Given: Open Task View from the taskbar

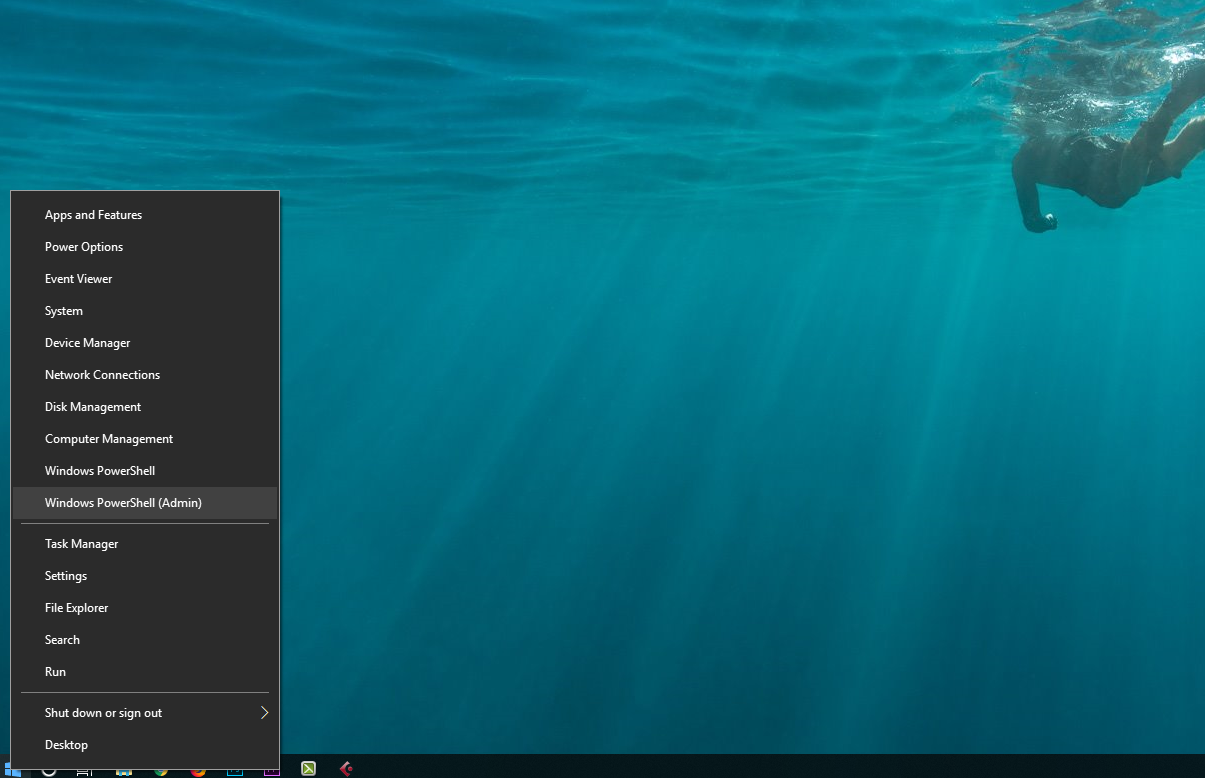Looking at the screenshot, I should 85,771.
